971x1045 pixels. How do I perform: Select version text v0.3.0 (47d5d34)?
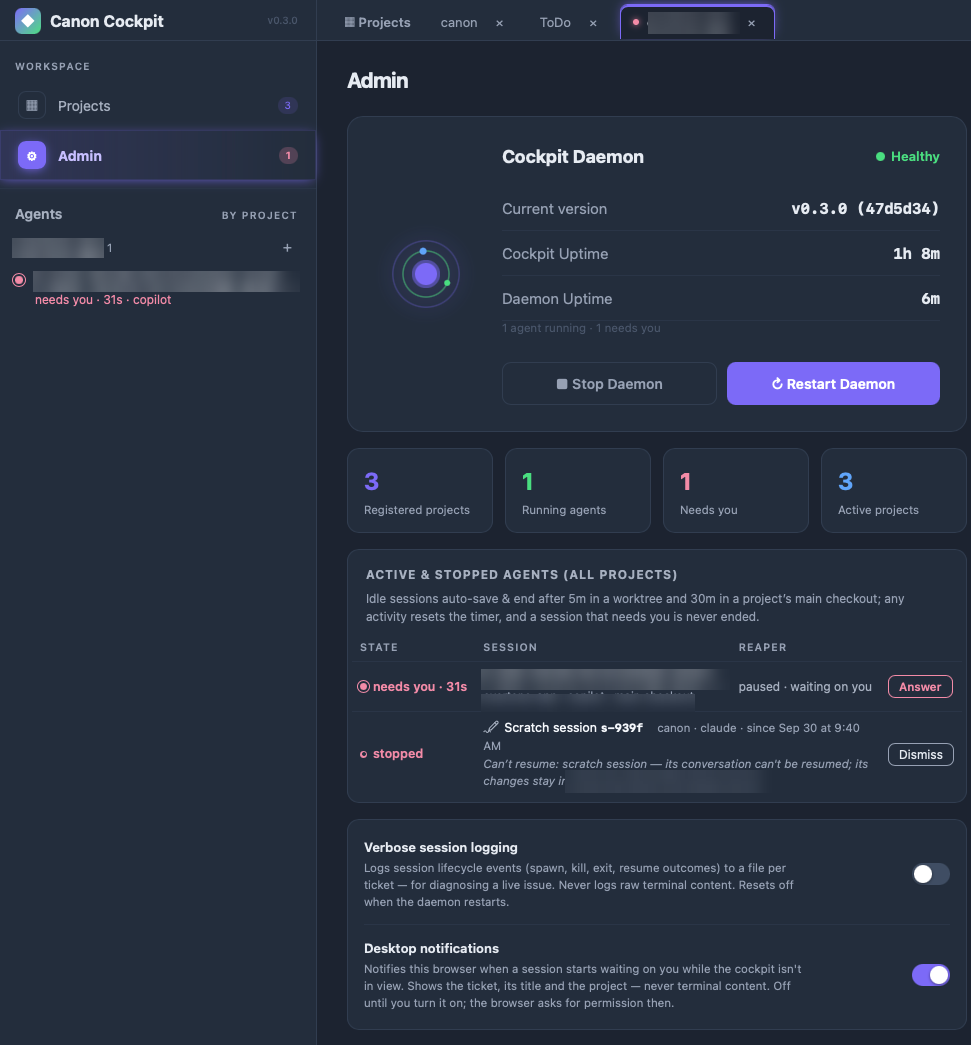[x=865, y=209]
